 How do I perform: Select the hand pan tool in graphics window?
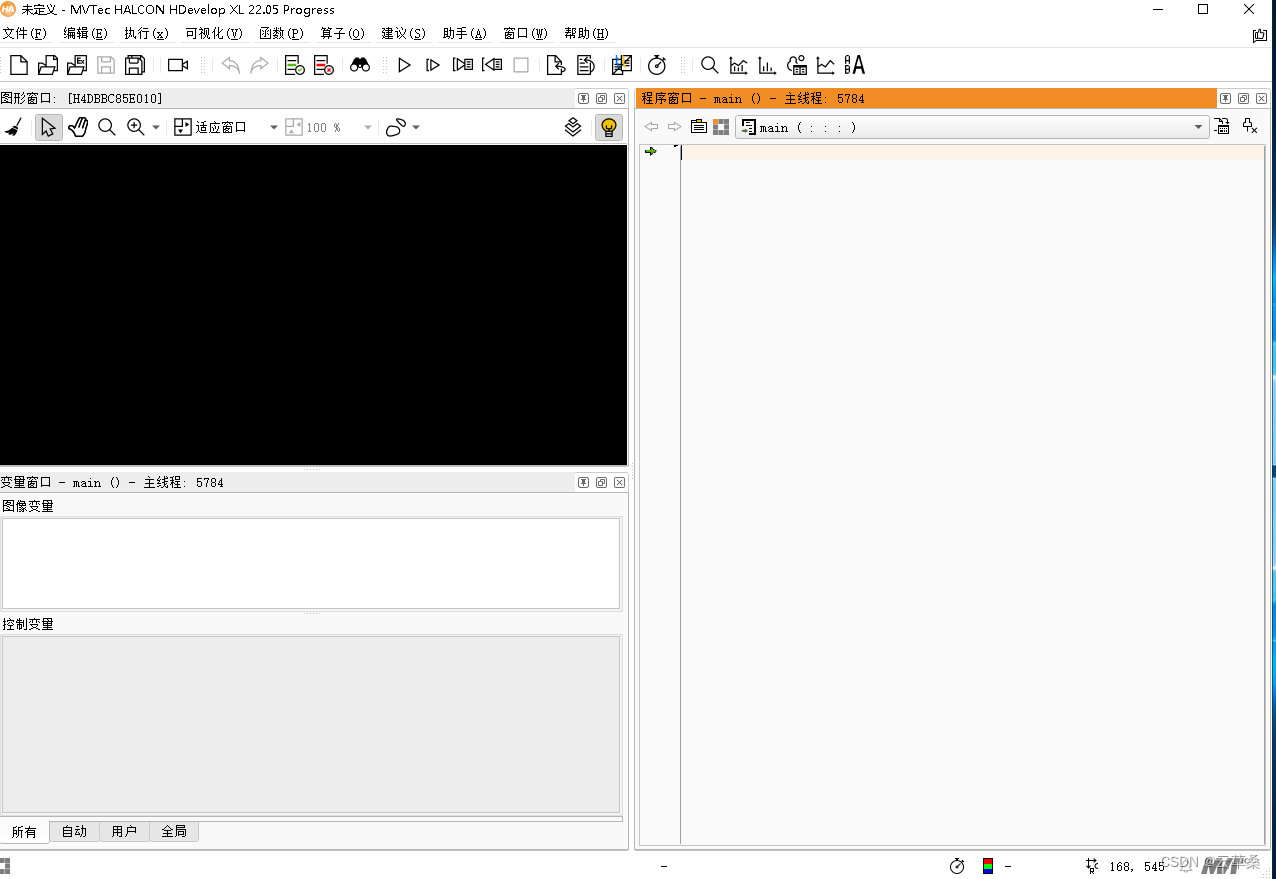(78, 127)
